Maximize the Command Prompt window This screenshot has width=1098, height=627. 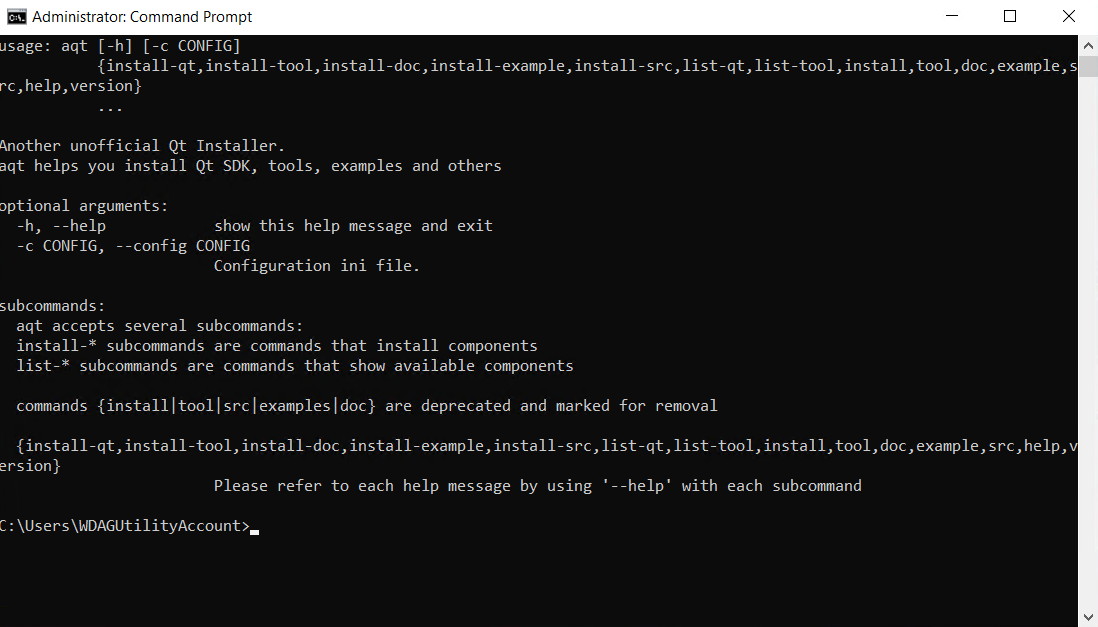point(1010,16)
